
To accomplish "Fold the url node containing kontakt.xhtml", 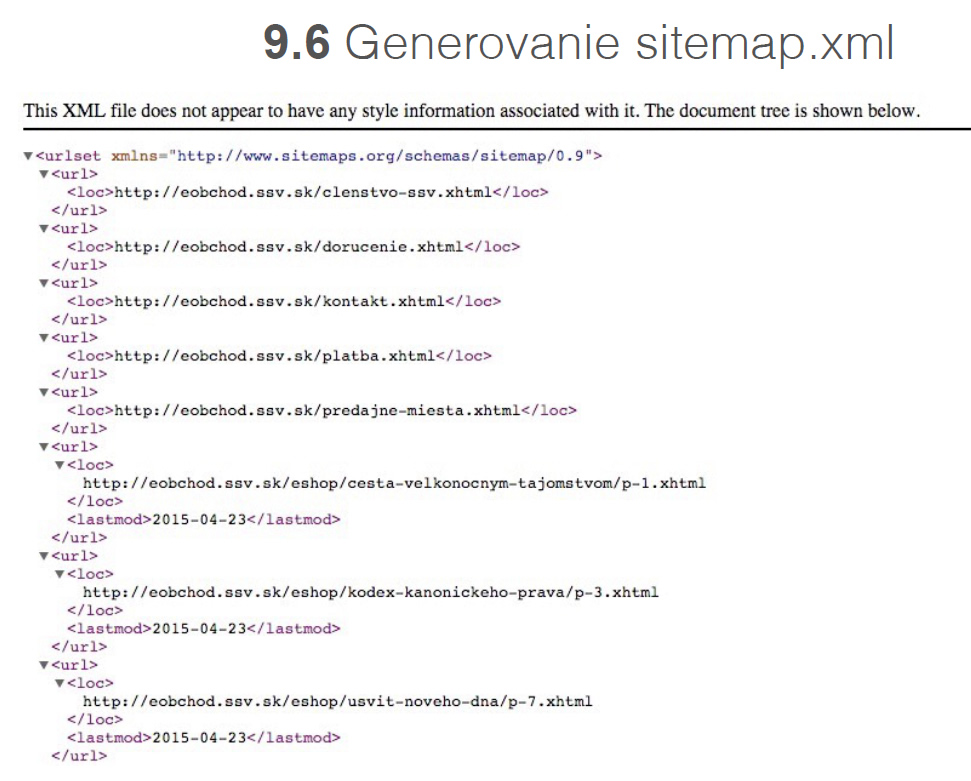I will tap(44, 283).
